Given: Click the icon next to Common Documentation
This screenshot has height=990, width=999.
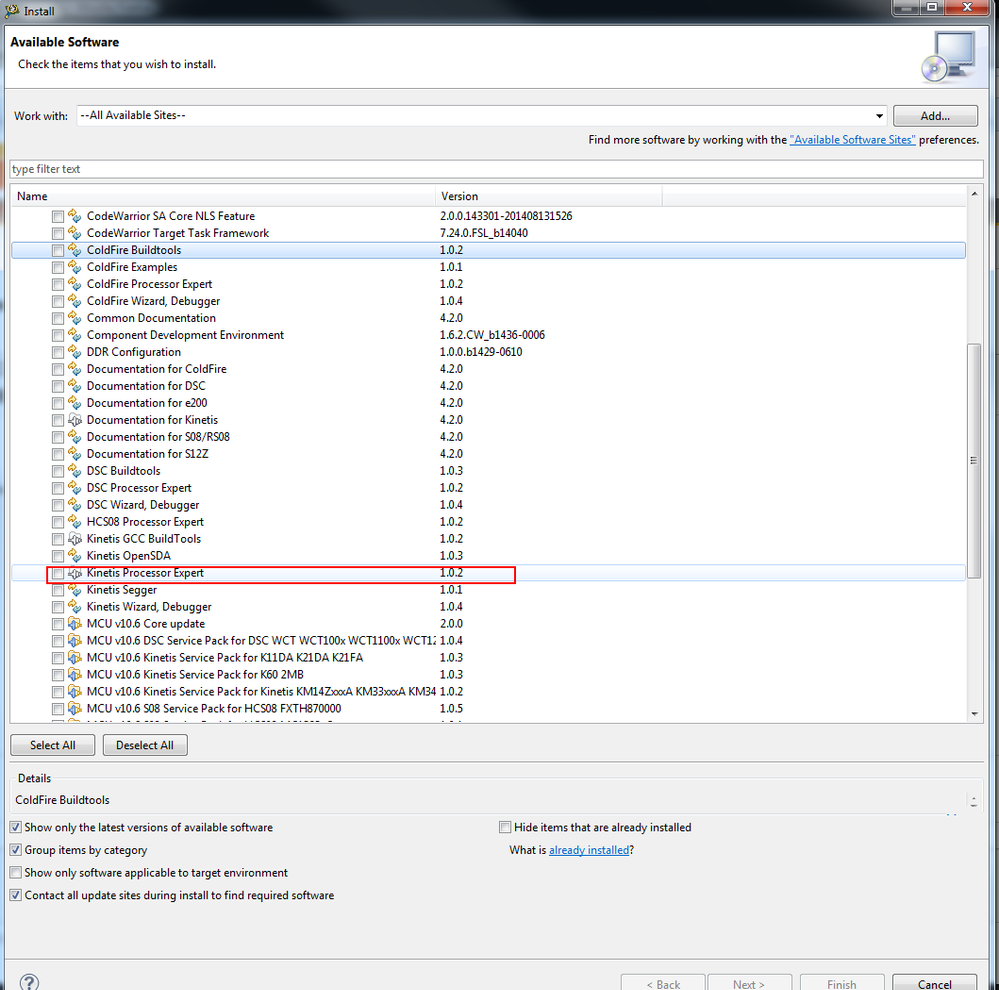Looking at the screenshot, I should tap(75, 318).
